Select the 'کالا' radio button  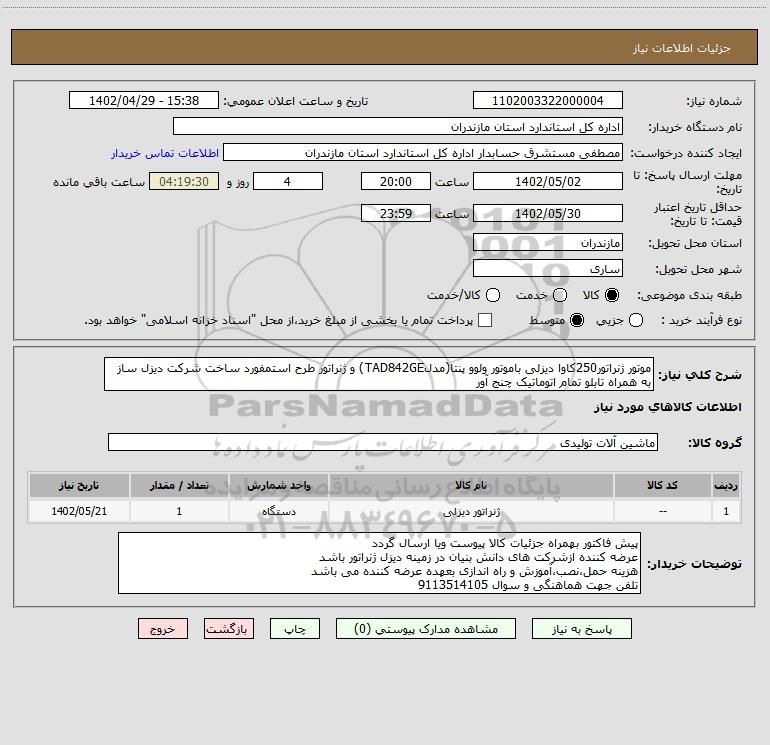(x=612, y=295)
